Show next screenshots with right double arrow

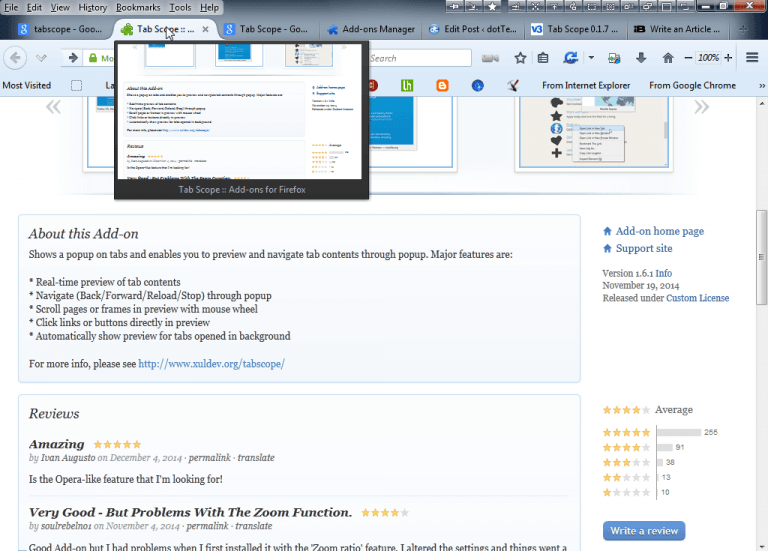tap(701, 107)
